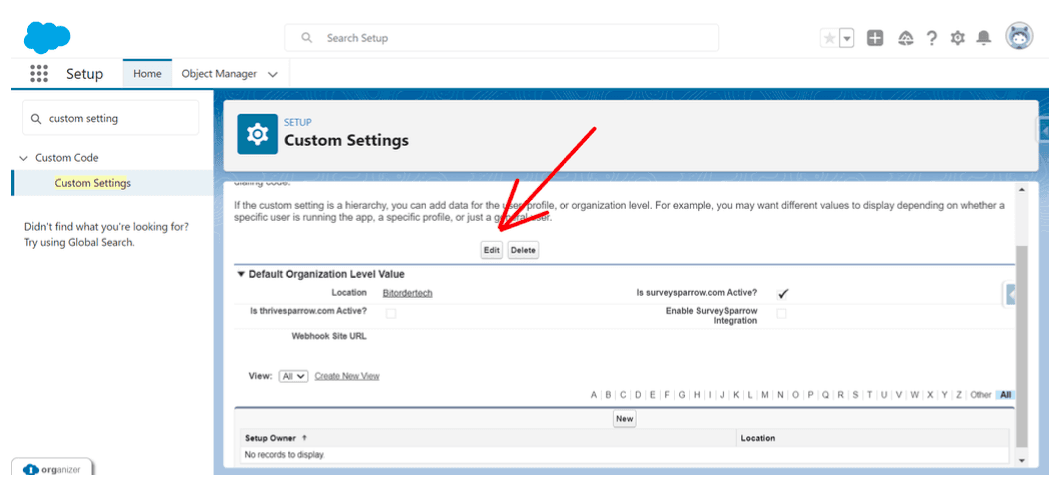Toggle Enable SurveySparrow Integration checkbox
Screen dimensions: 1064x480
click(x=781, y=313)
